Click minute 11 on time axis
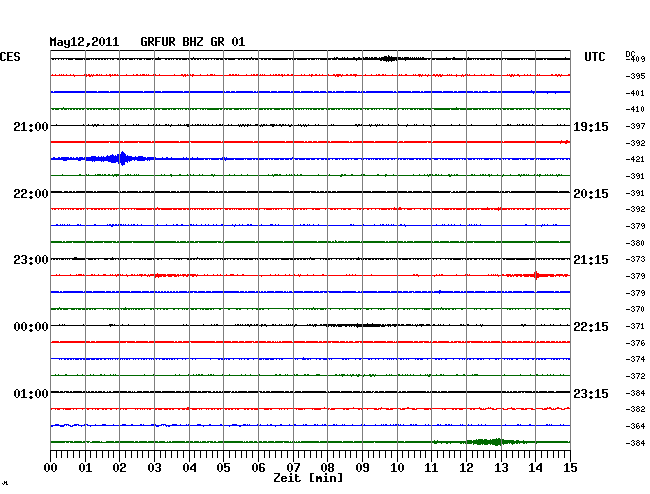The image size is (650, 494). tap(431, 468)
